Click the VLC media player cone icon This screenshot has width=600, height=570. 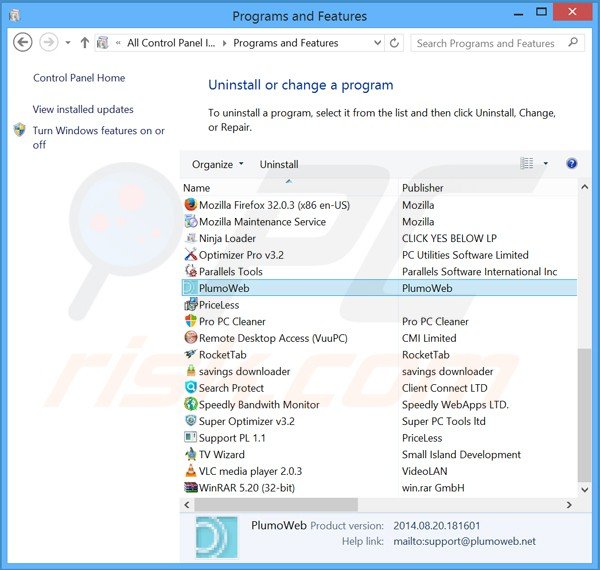[x=191, y=471]
